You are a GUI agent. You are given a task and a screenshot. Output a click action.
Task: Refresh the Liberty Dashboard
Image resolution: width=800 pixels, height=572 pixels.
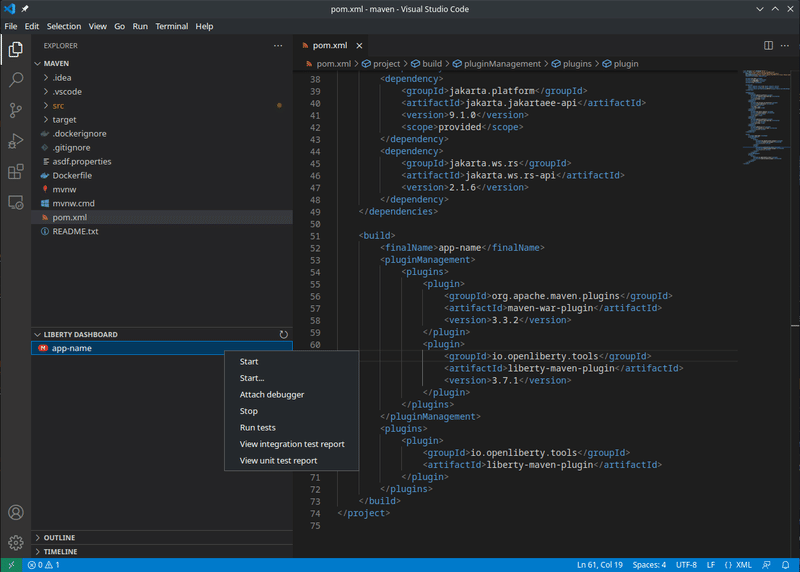tap(284, 334)
